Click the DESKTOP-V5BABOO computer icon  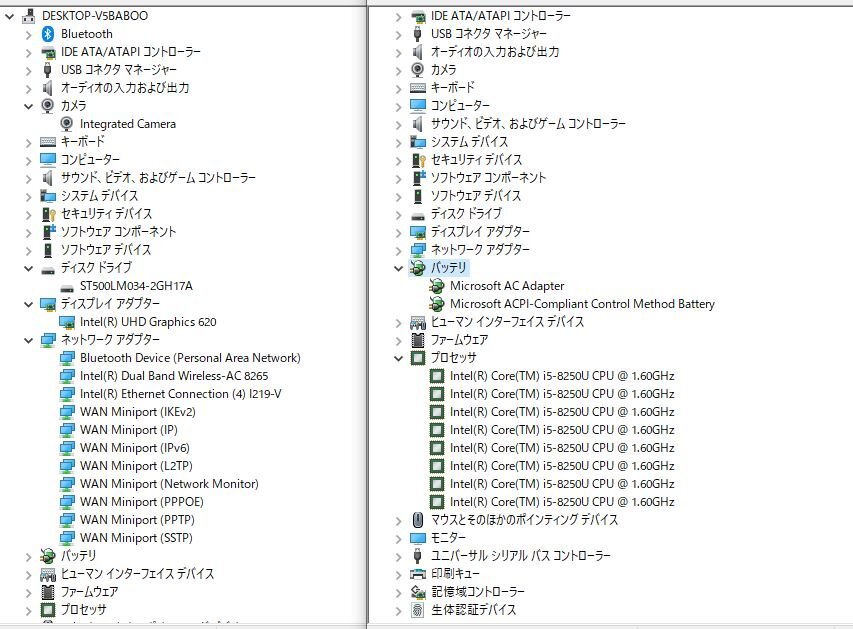click(28, 16)
